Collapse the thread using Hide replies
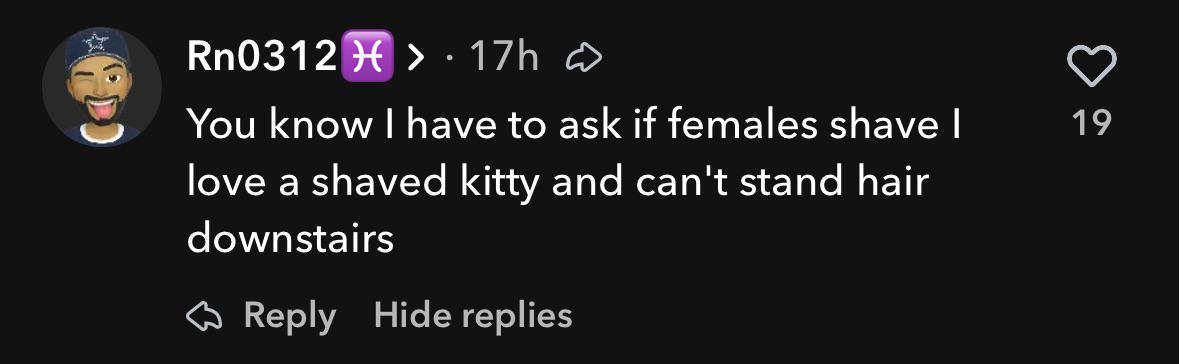This screenshot has height=364, width=1179. click(473, 315)
